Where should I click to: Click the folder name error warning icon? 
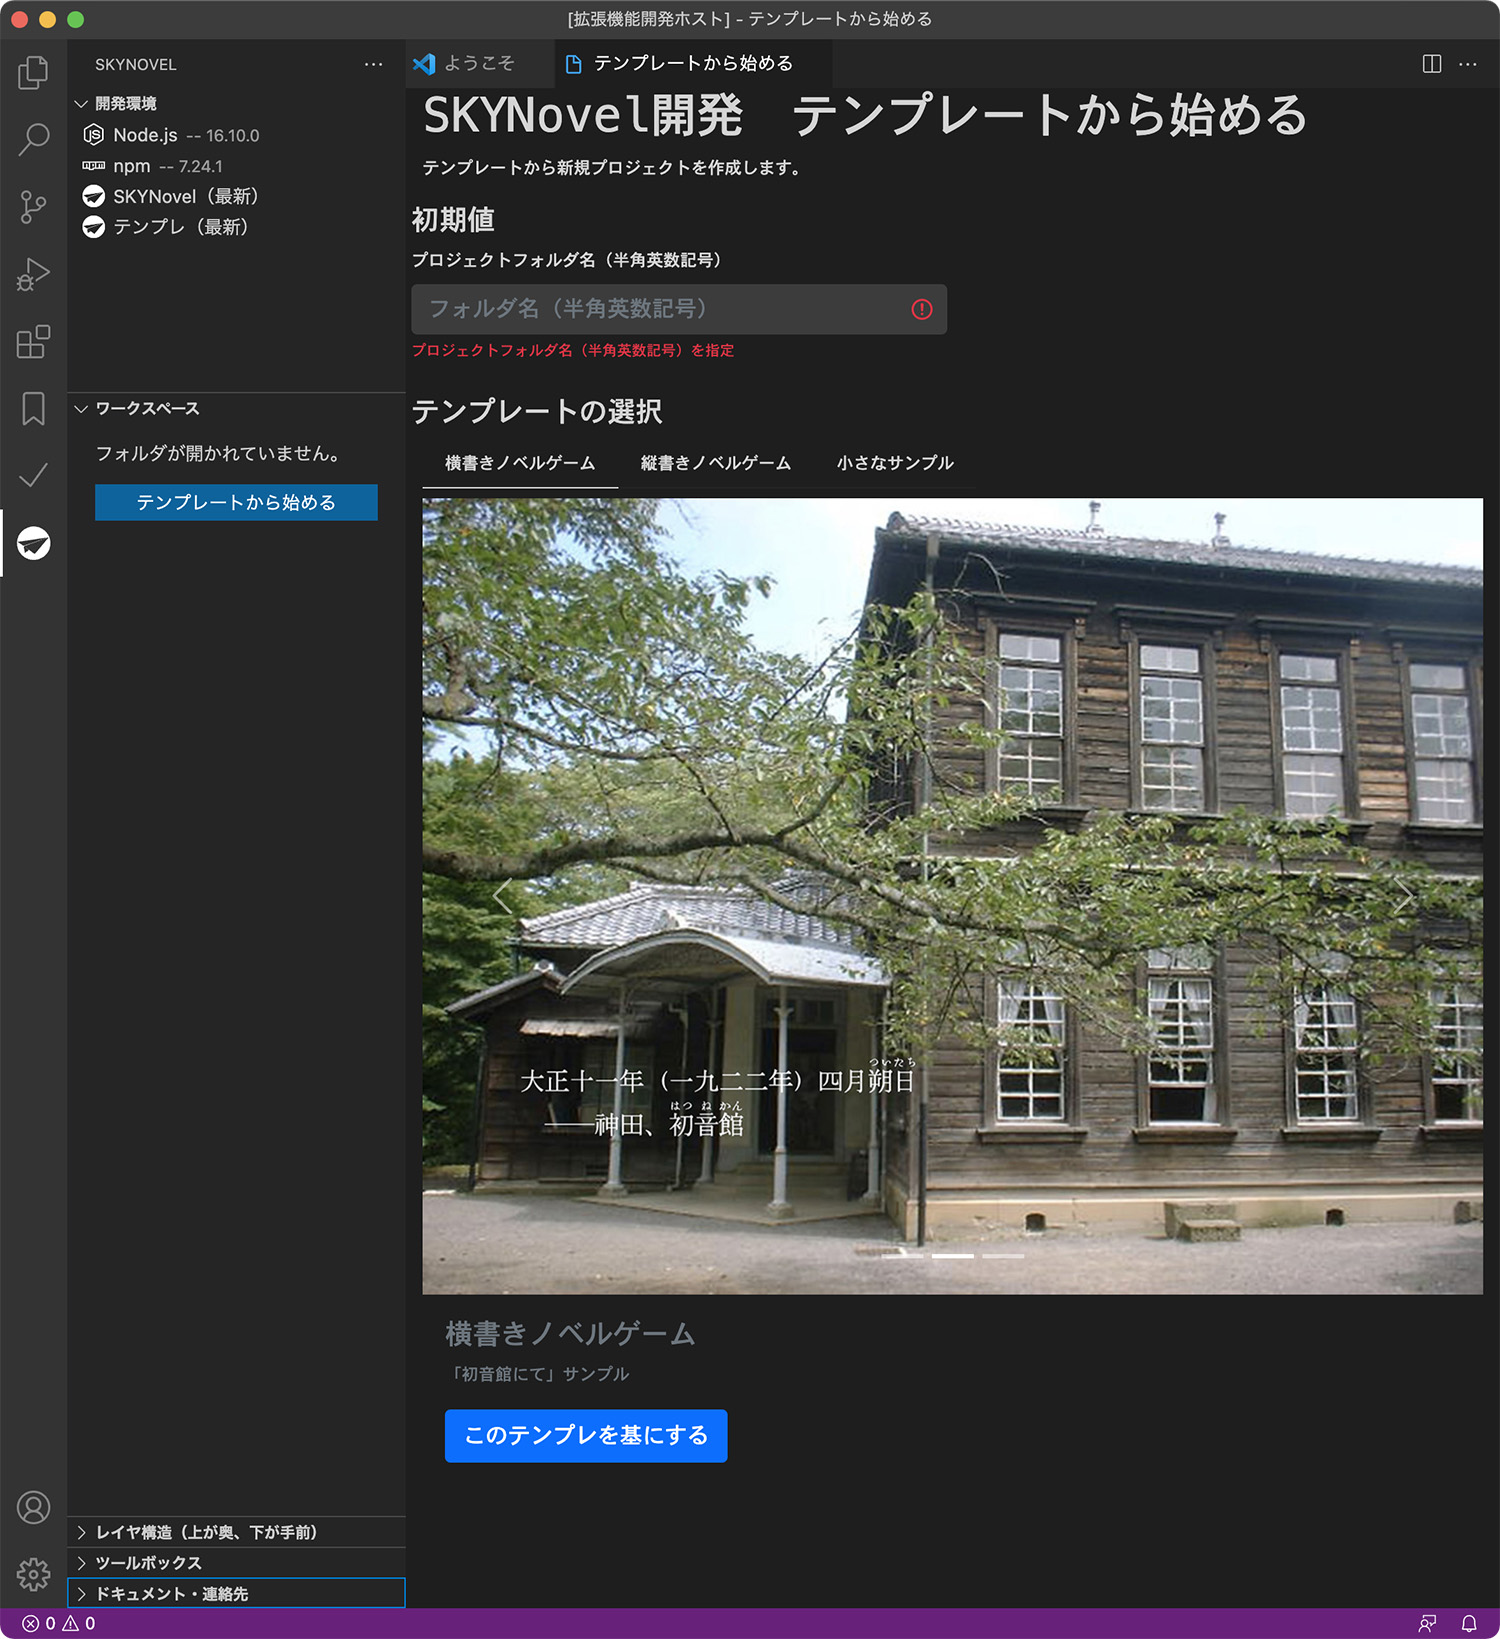922,310
